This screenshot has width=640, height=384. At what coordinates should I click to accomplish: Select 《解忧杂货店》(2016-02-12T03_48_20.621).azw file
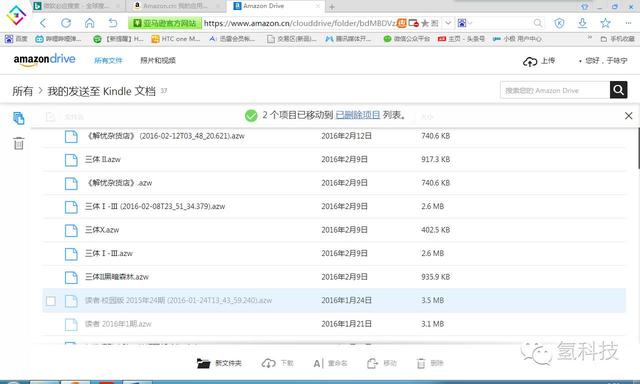pos(165,136)
